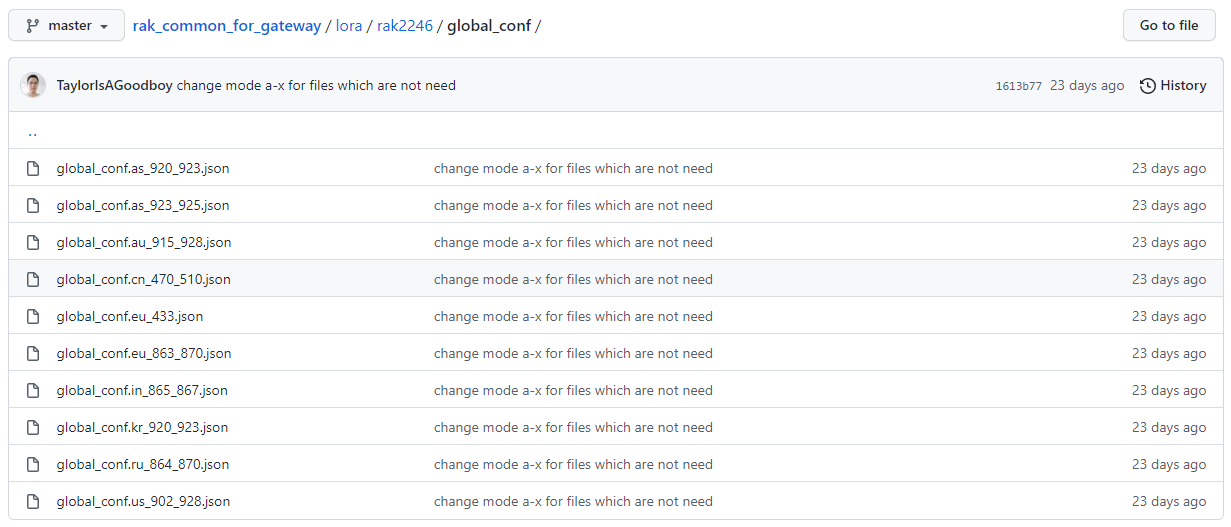Click file icon beside global_conf.ru_864_870.json

[x=33, y=464]
